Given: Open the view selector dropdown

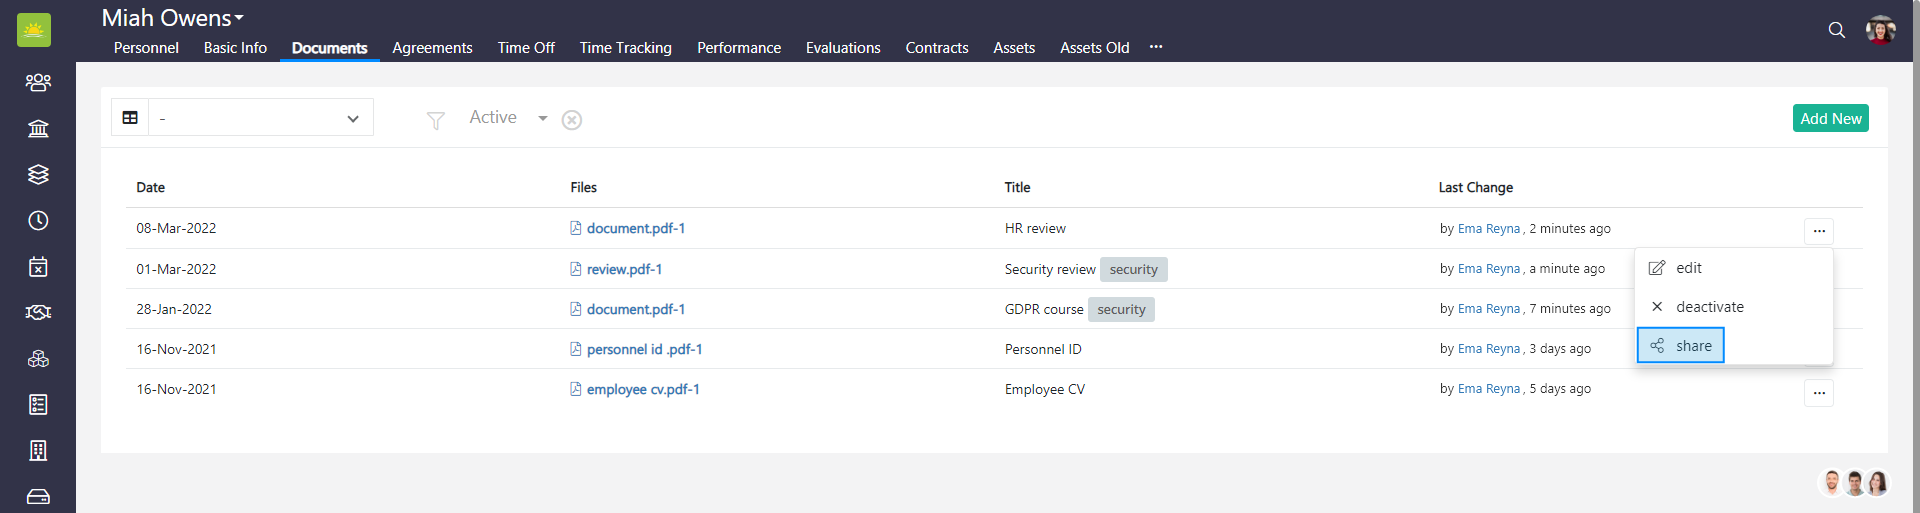Looking at the screenshot, I should tap(261, 118).
